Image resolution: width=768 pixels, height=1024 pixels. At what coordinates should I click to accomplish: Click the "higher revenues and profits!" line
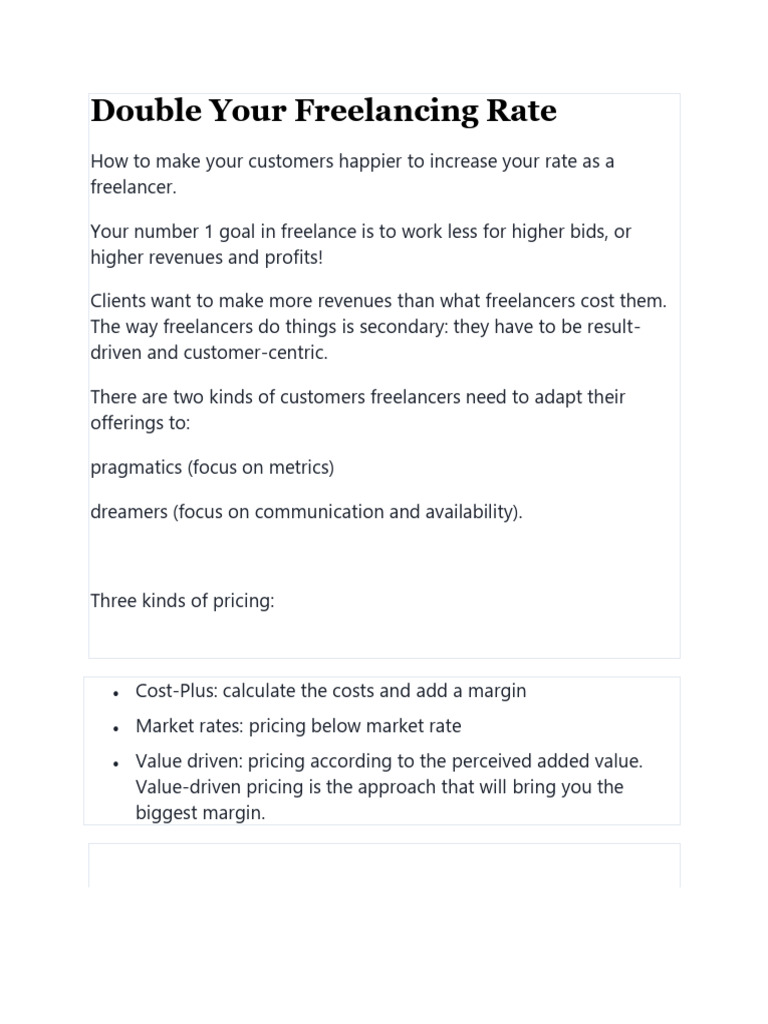pos(207,258)
